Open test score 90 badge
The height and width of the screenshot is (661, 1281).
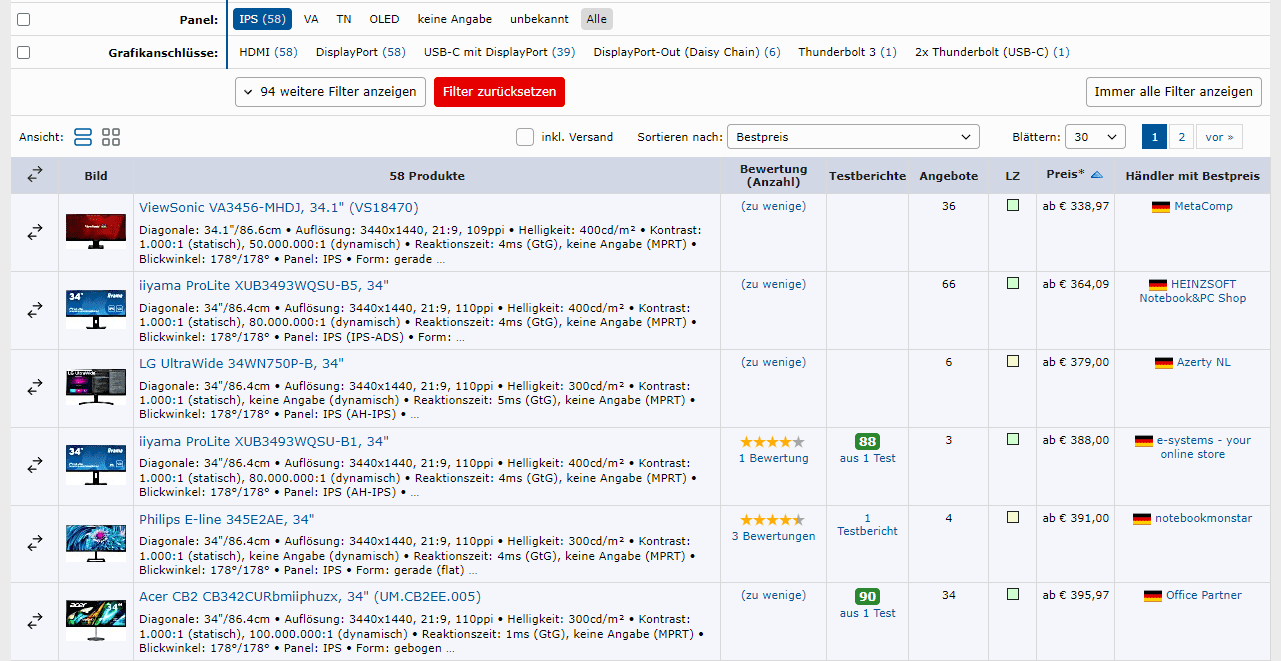click(867, 596)
